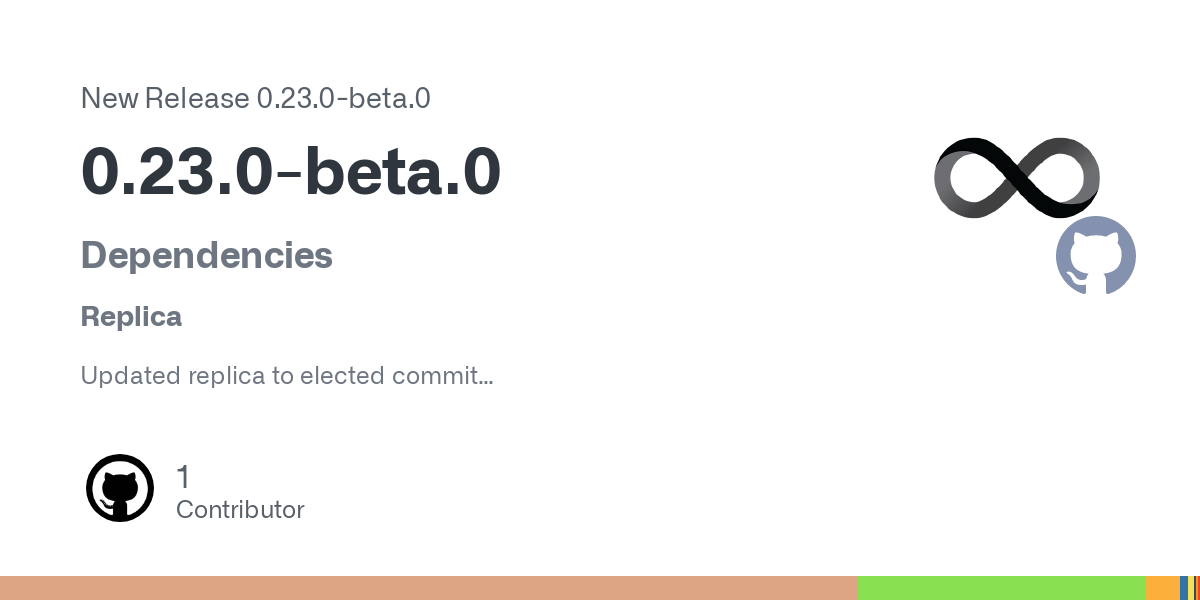Click the green segment of the language bar
The height and width of the screenshot is (600, 1200).
[x=1002, y=588]
